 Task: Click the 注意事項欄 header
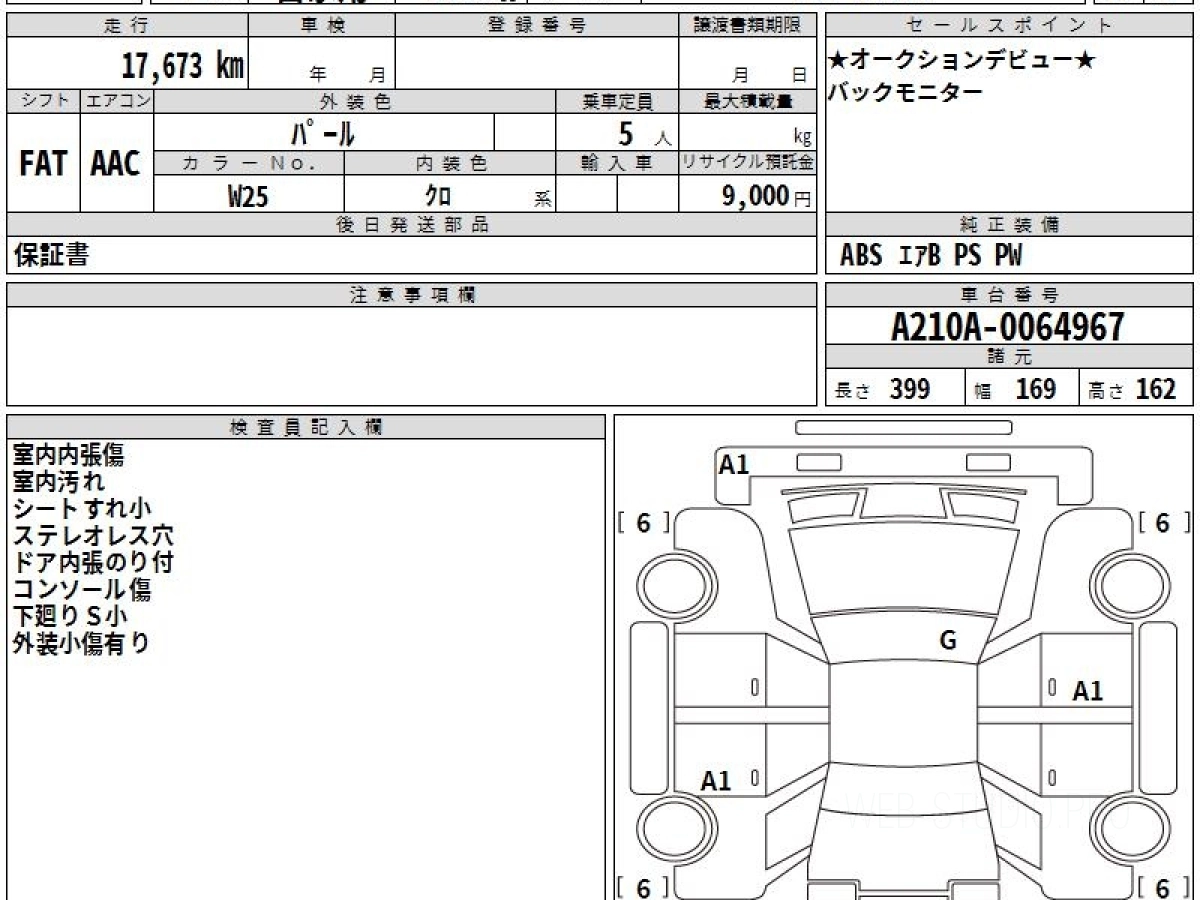pos(412,295)
